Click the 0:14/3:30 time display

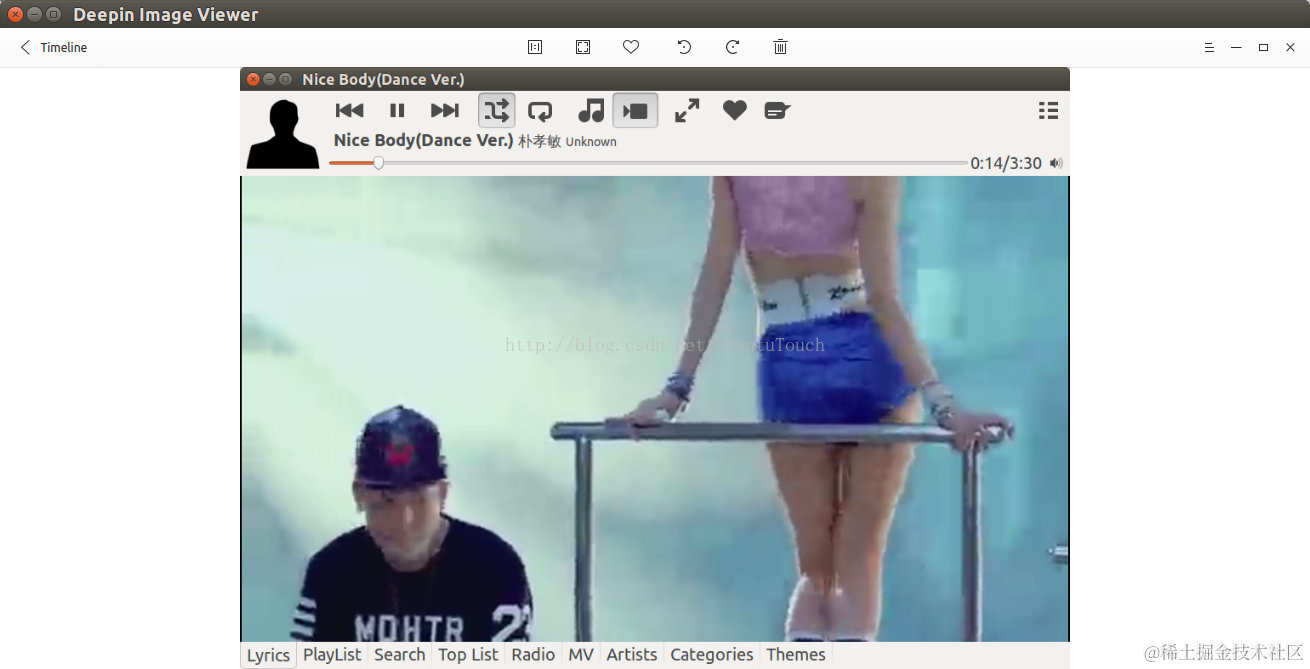1006,163
